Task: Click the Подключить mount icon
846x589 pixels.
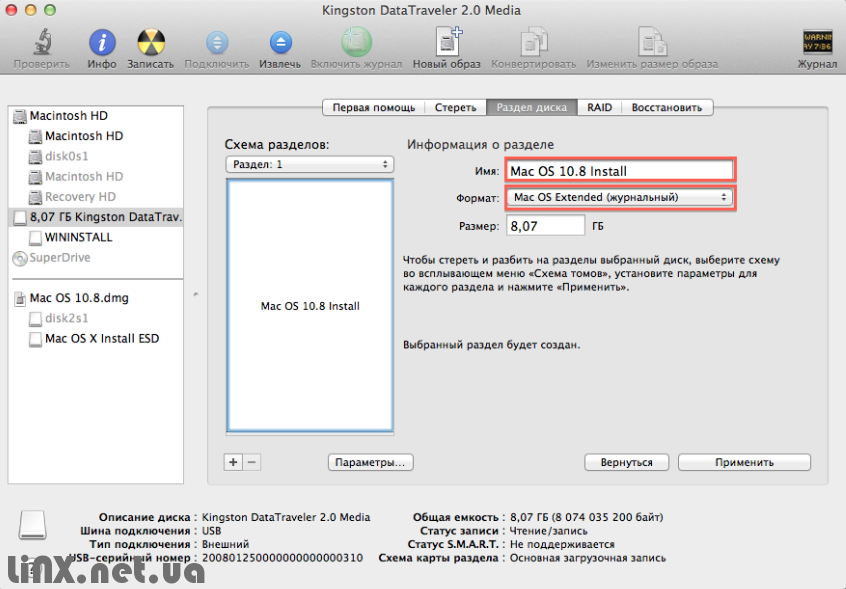Action: click(217, 42)
